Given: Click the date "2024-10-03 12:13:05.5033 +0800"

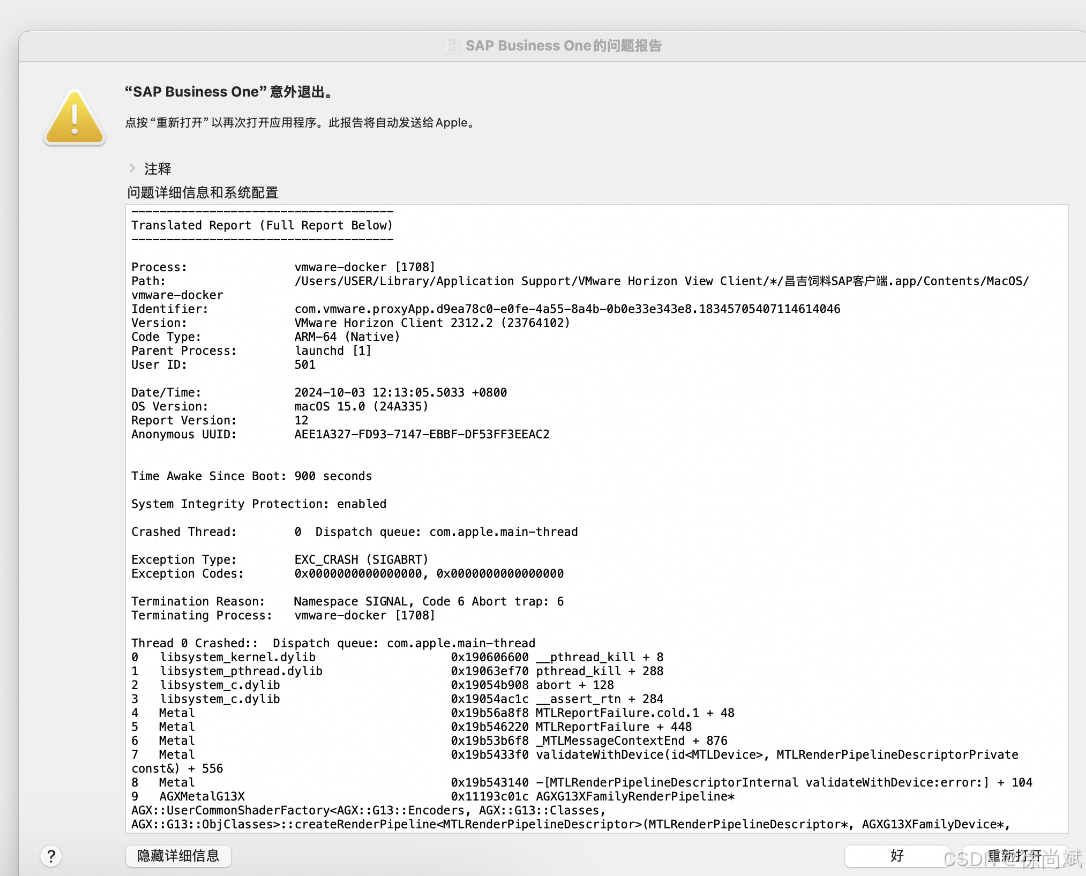Looking at the screenshot, I should [x=400, y=393].
